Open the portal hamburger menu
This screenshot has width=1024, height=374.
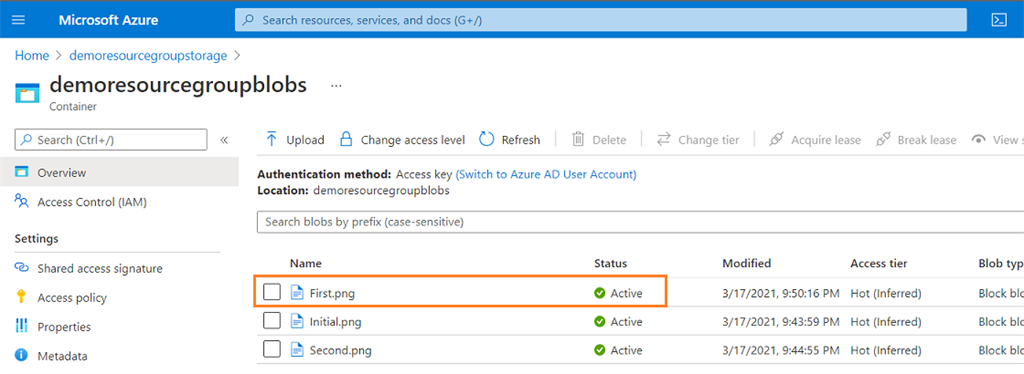pos(18,20)
